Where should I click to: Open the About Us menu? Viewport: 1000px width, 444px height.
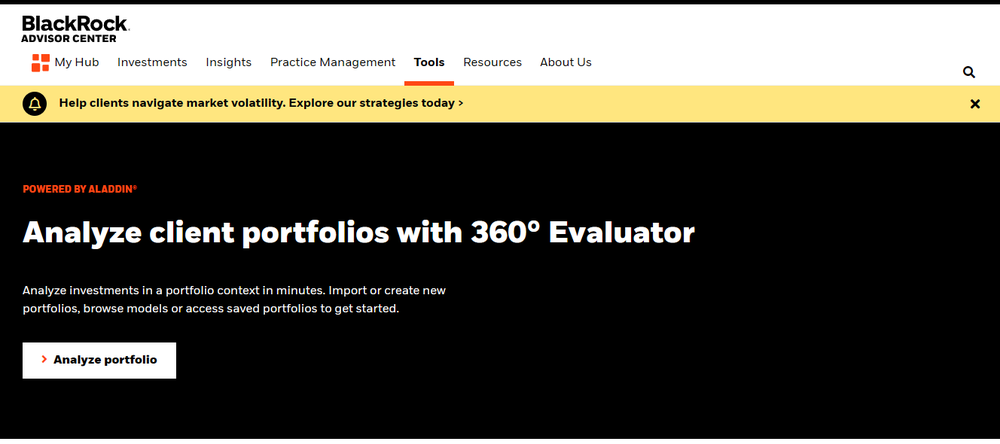tap(566, 63)
